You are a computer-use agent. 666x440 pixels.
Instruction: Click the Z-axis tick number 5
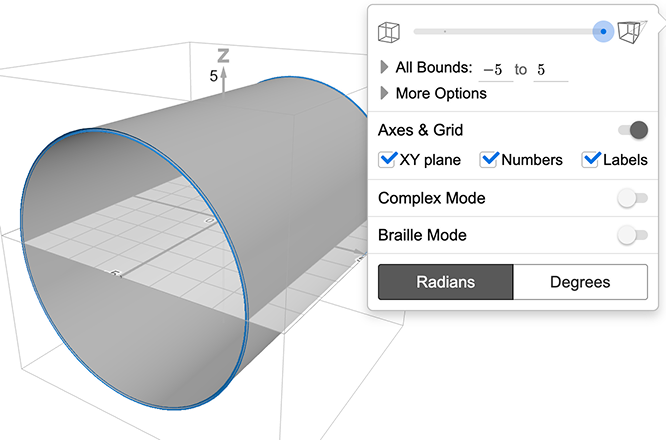[213, 76]
